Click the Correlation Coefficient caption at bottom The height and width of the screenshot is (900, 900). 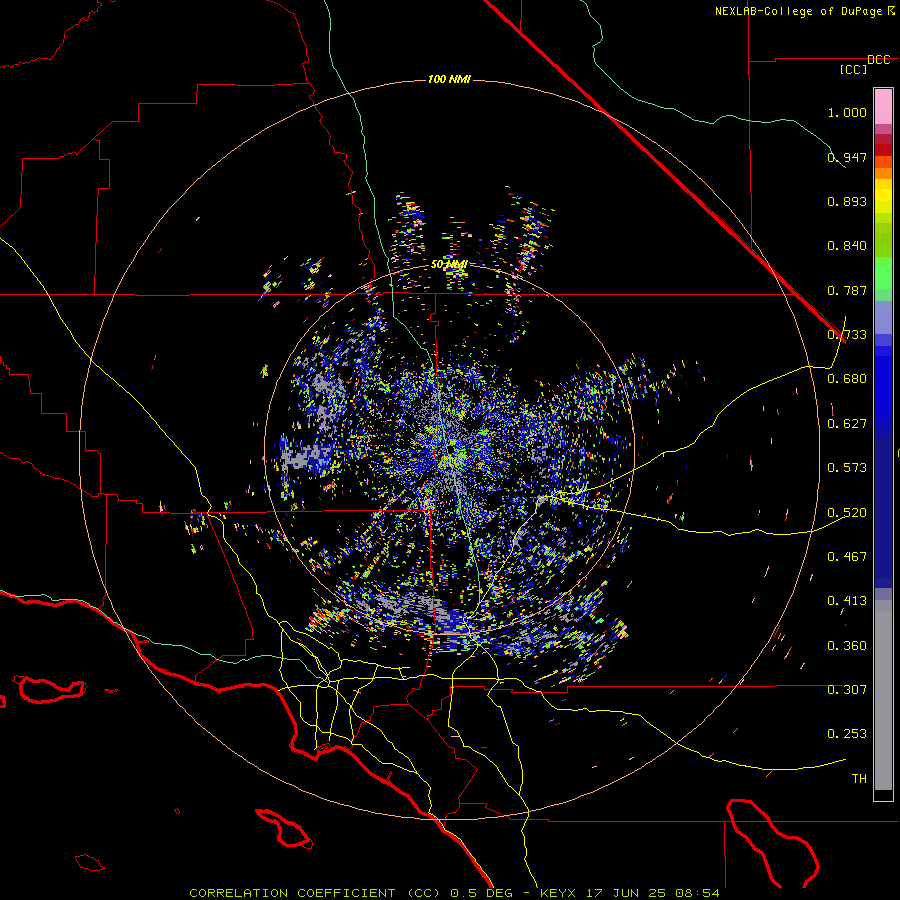[x=454, y=893]
